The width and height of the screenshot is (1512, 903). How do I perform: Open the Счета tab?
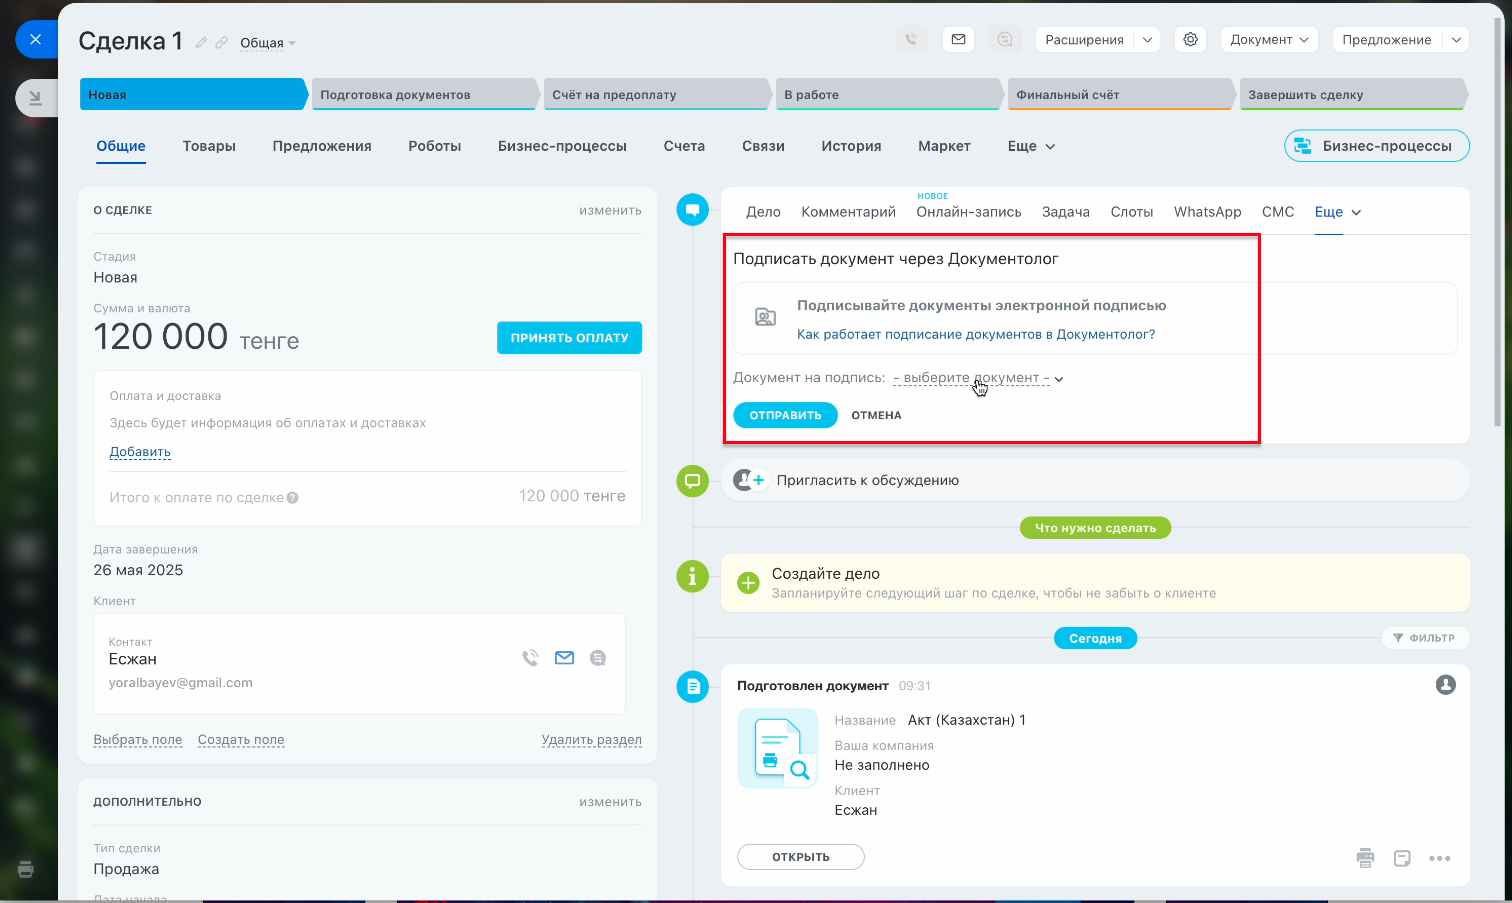684,146
